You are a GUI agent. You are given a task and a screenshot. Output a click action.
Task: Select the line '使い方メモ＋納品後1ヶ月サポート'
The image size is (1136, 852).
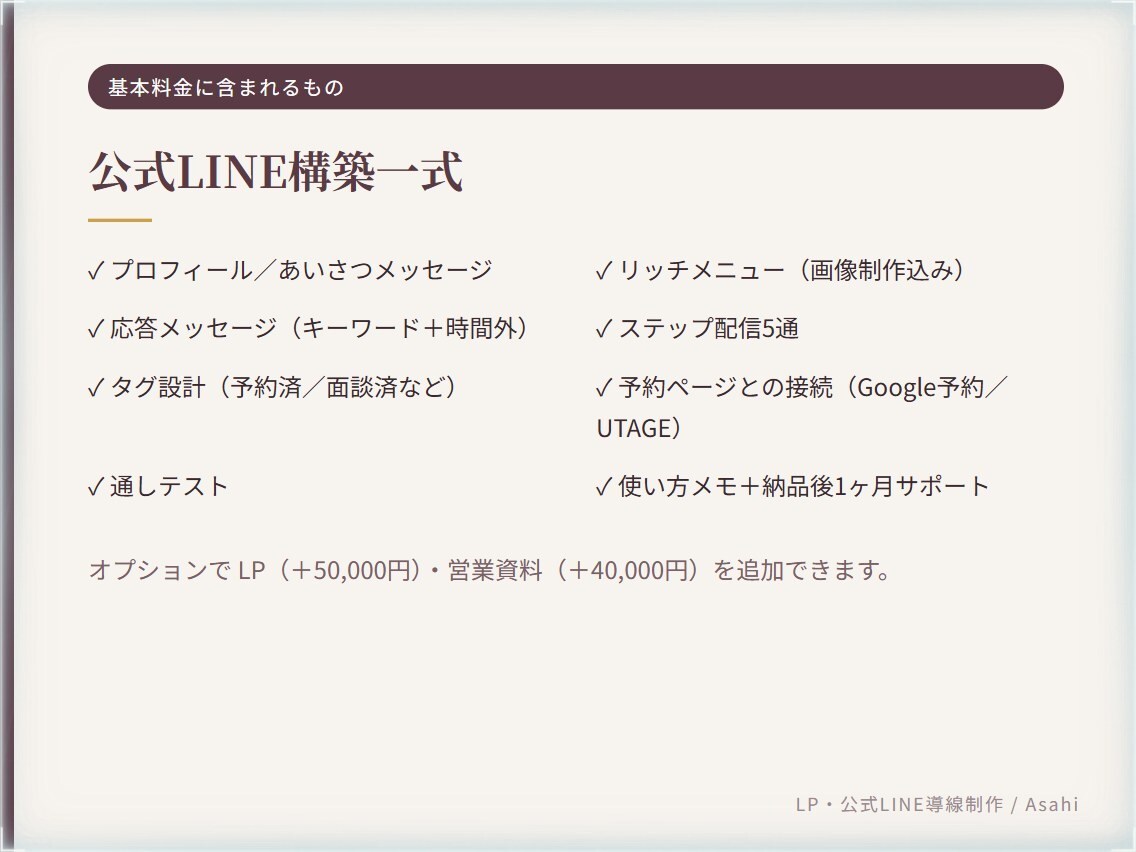pyautogui.click(x=793, y=486)
